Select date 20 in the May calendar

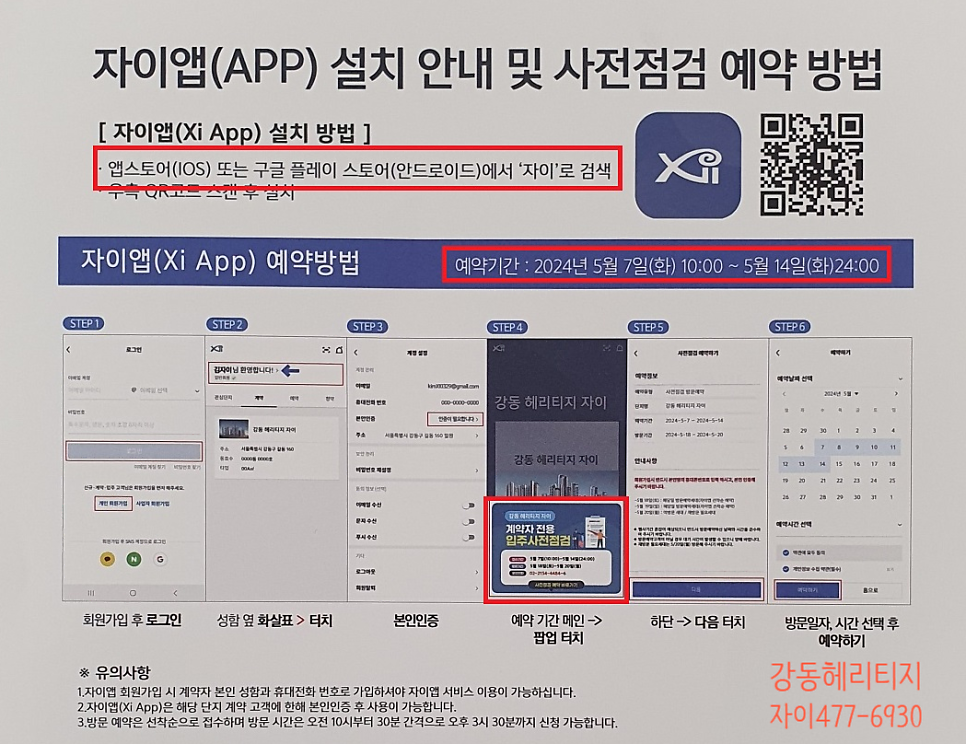[x=804, y=480]
